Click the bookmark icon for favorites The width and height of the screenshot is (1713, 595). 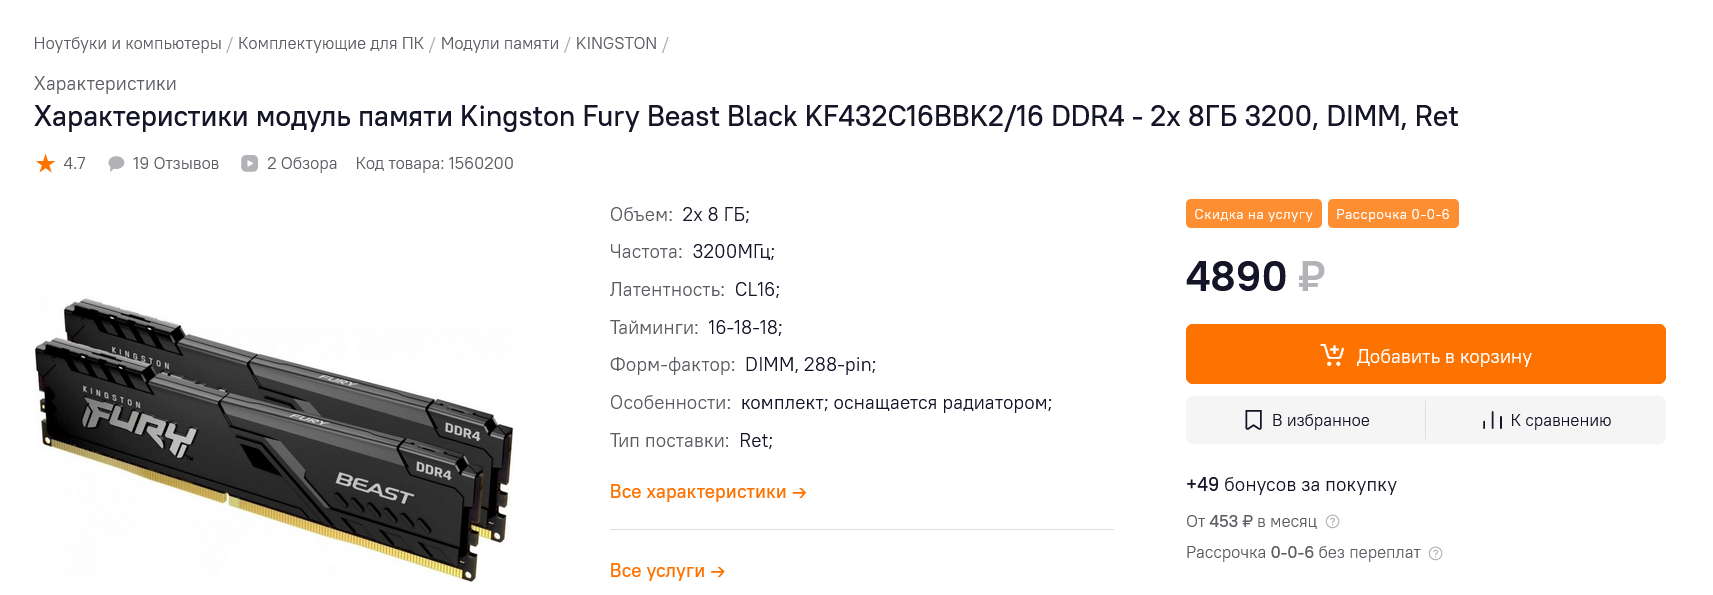(1253, 420)
